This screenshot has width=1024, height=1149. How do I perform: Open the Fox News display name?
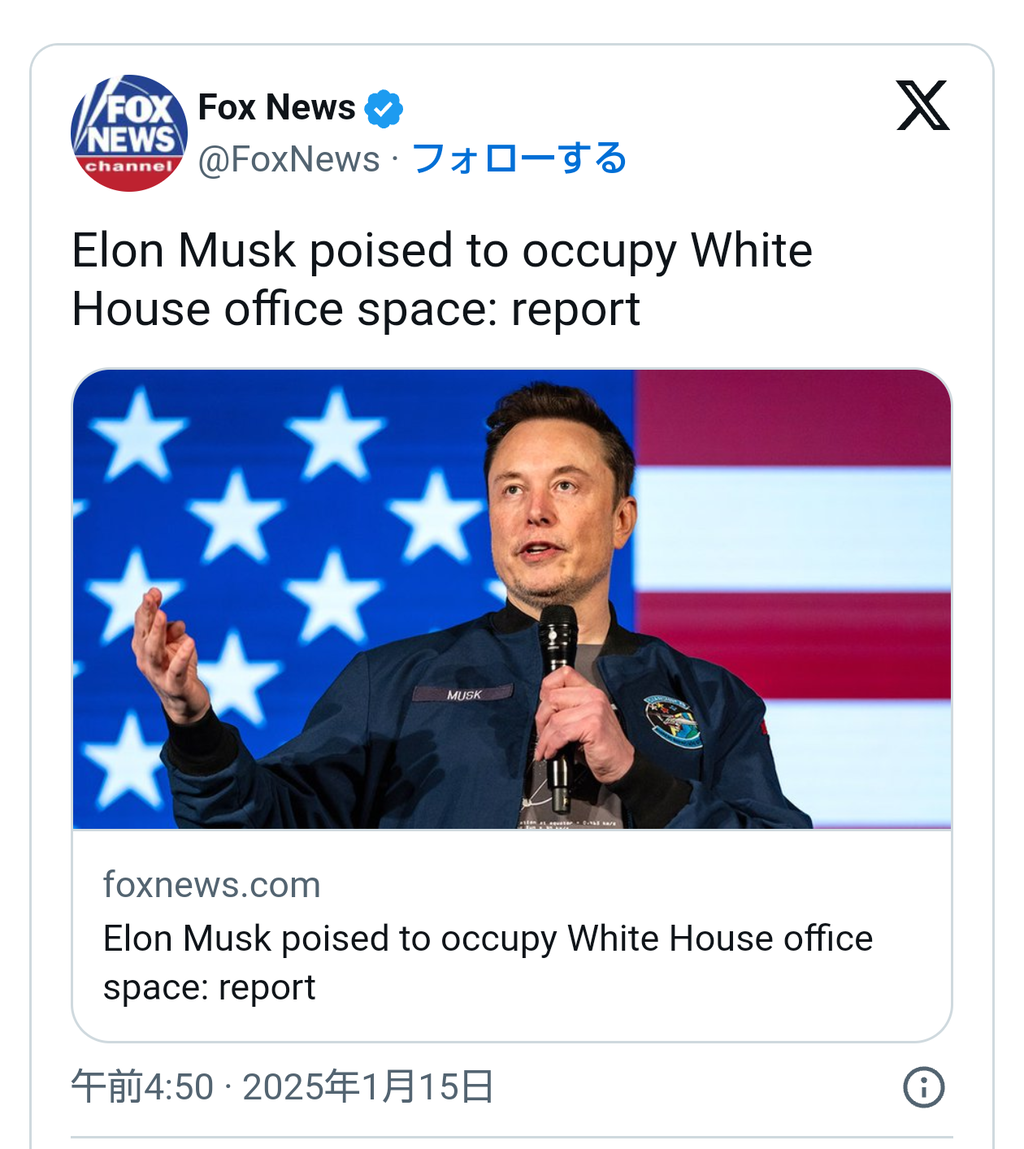[277, 107]
